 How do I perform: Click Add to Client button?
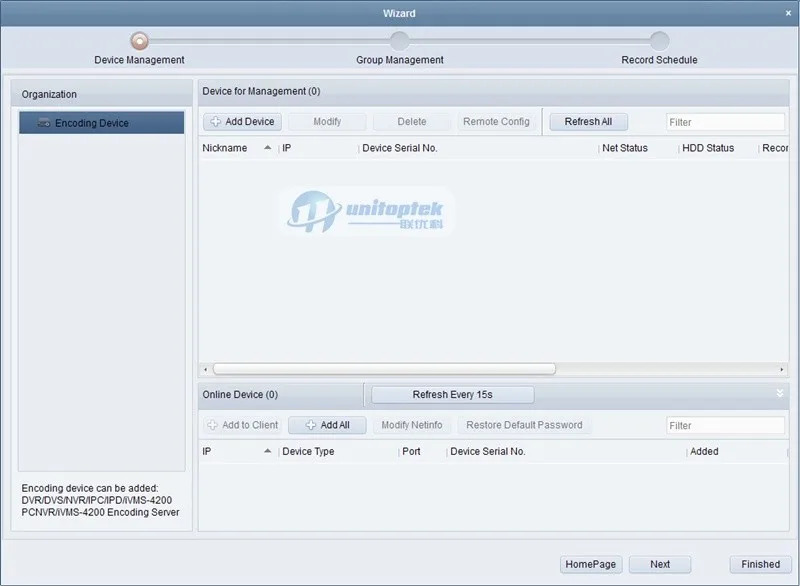click(242, 425)
